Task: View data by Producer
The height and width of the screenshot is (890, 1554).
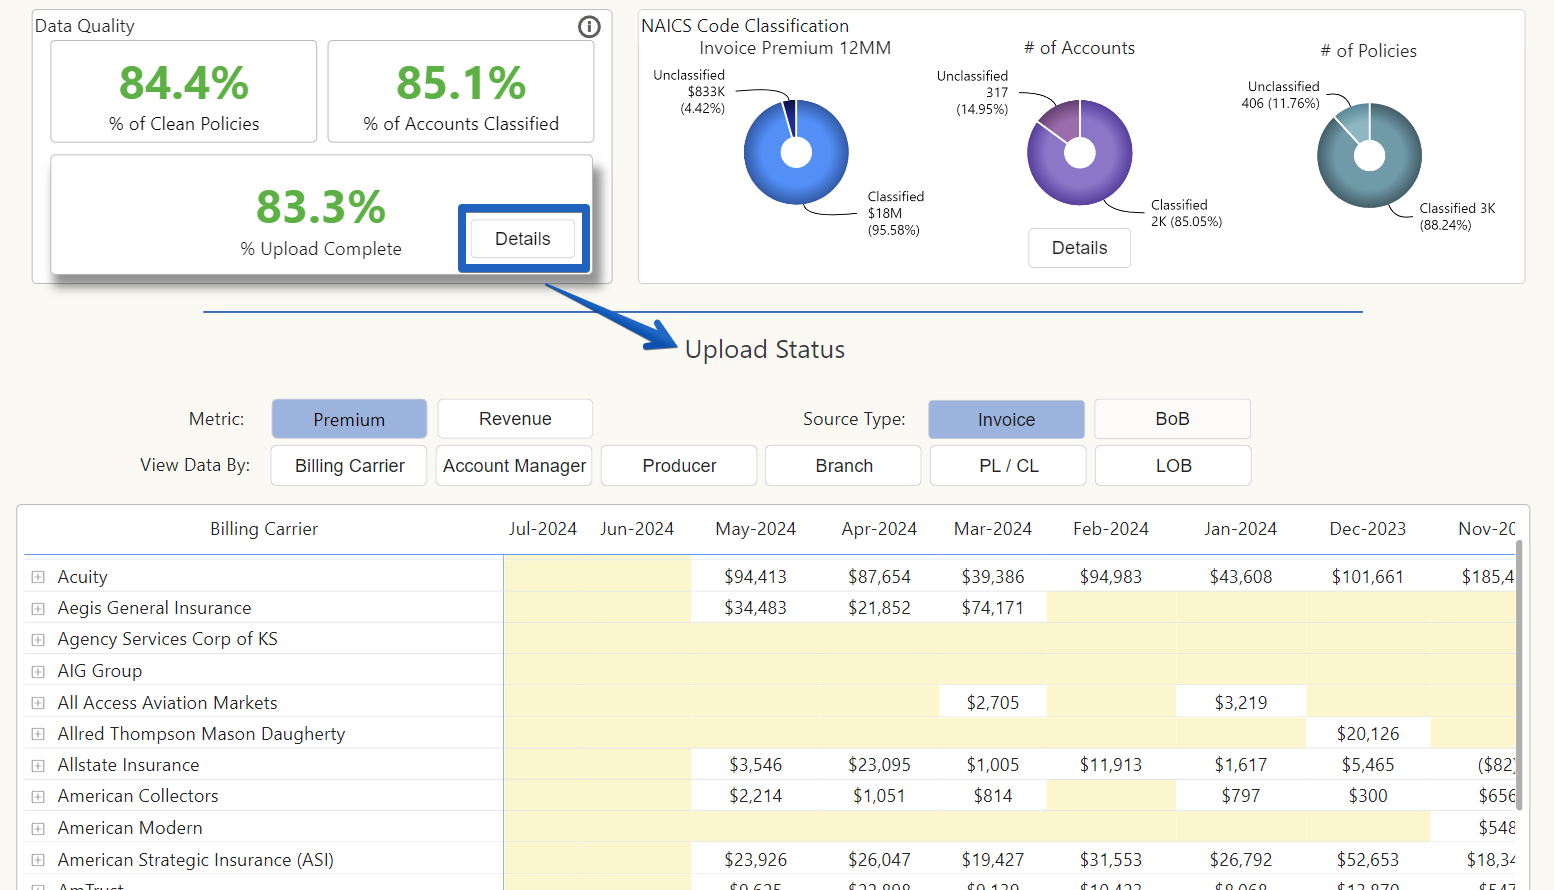Action: pyautogui.click(x=679, y=466)
